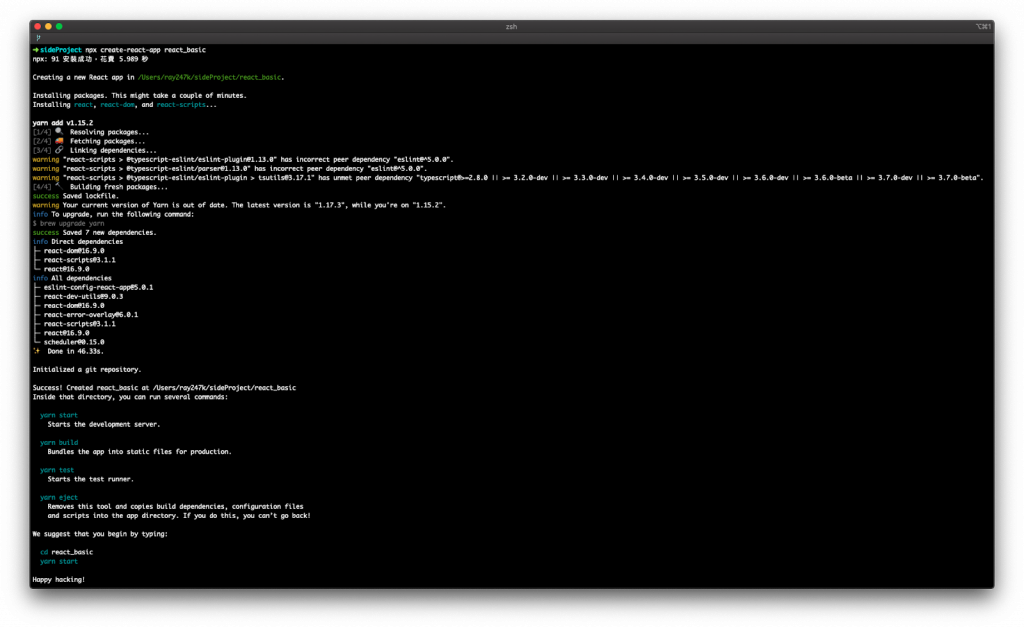Click the 'Linking dependencies...' text

click(113, 150)
